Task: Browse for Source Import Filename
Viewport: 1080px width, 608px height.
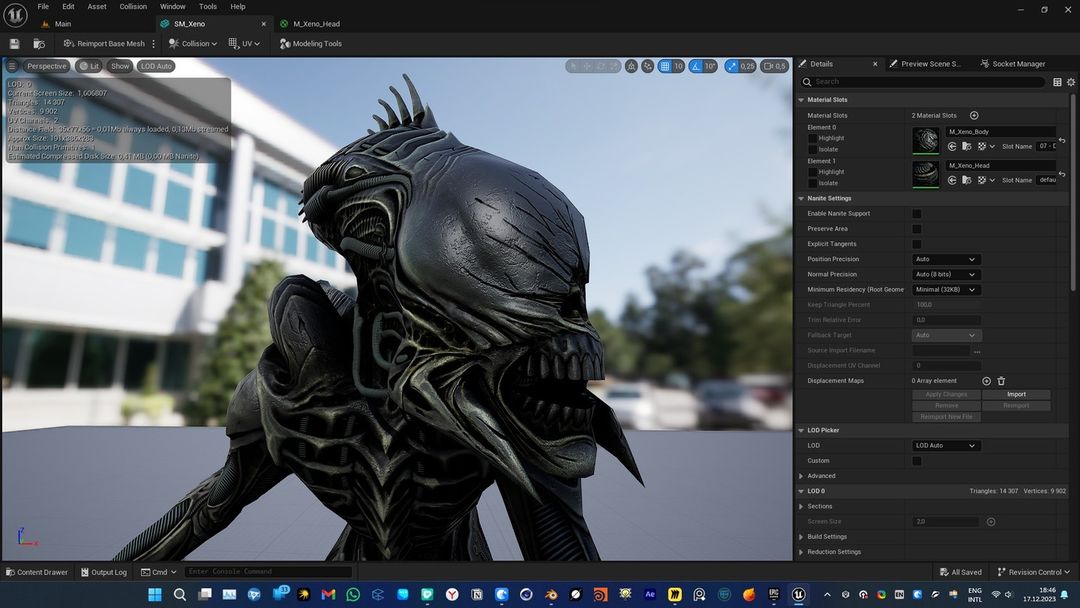Action: tap(977, 351)
